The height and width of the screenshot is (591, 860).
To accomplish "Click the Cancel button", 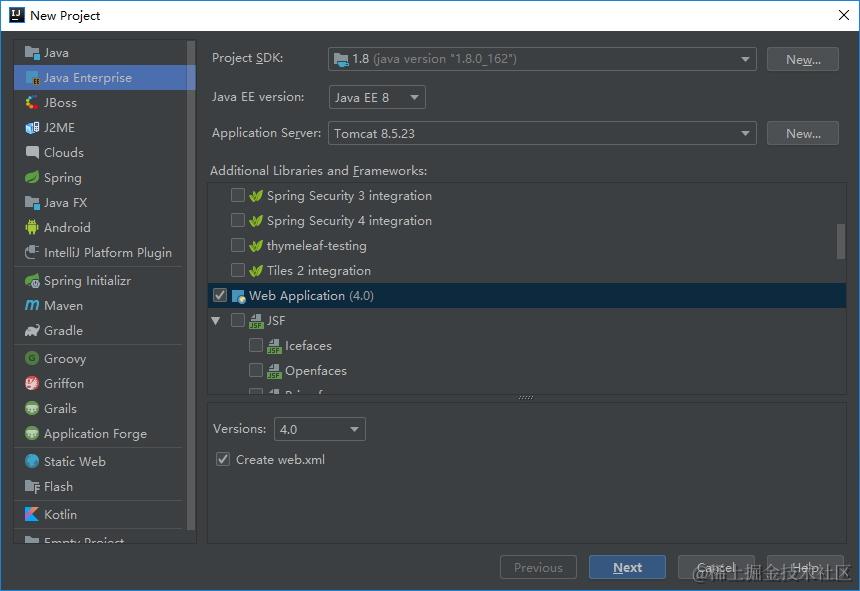I will click(x=716, y=567).
